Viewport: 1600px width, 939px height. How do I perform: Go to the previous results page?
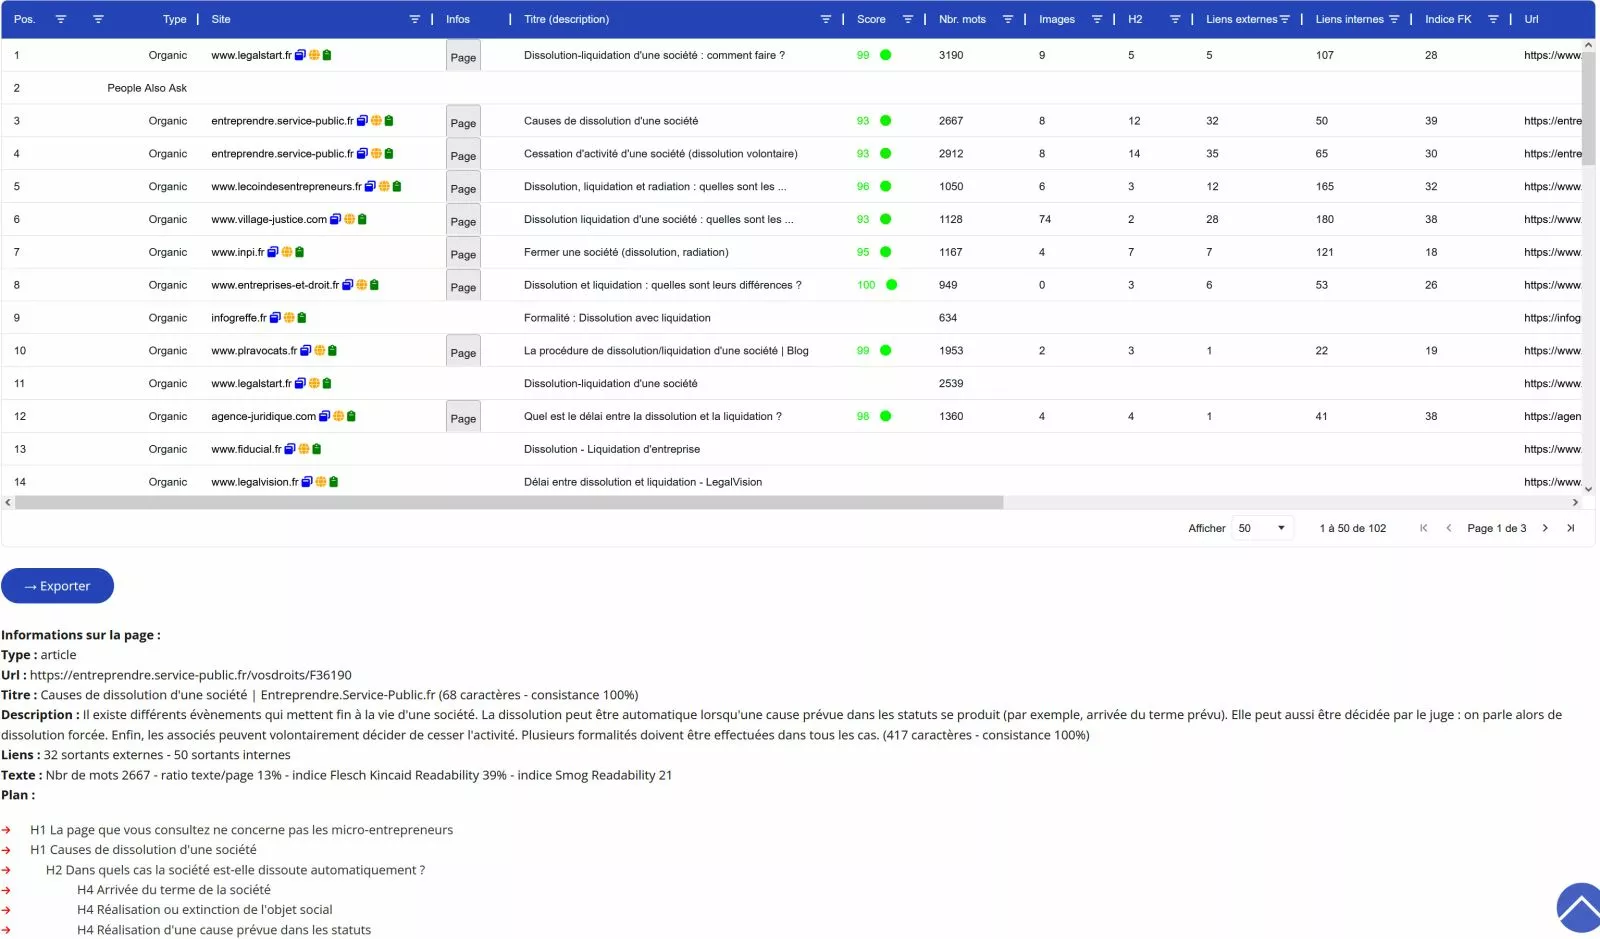tap(1449, 528)
